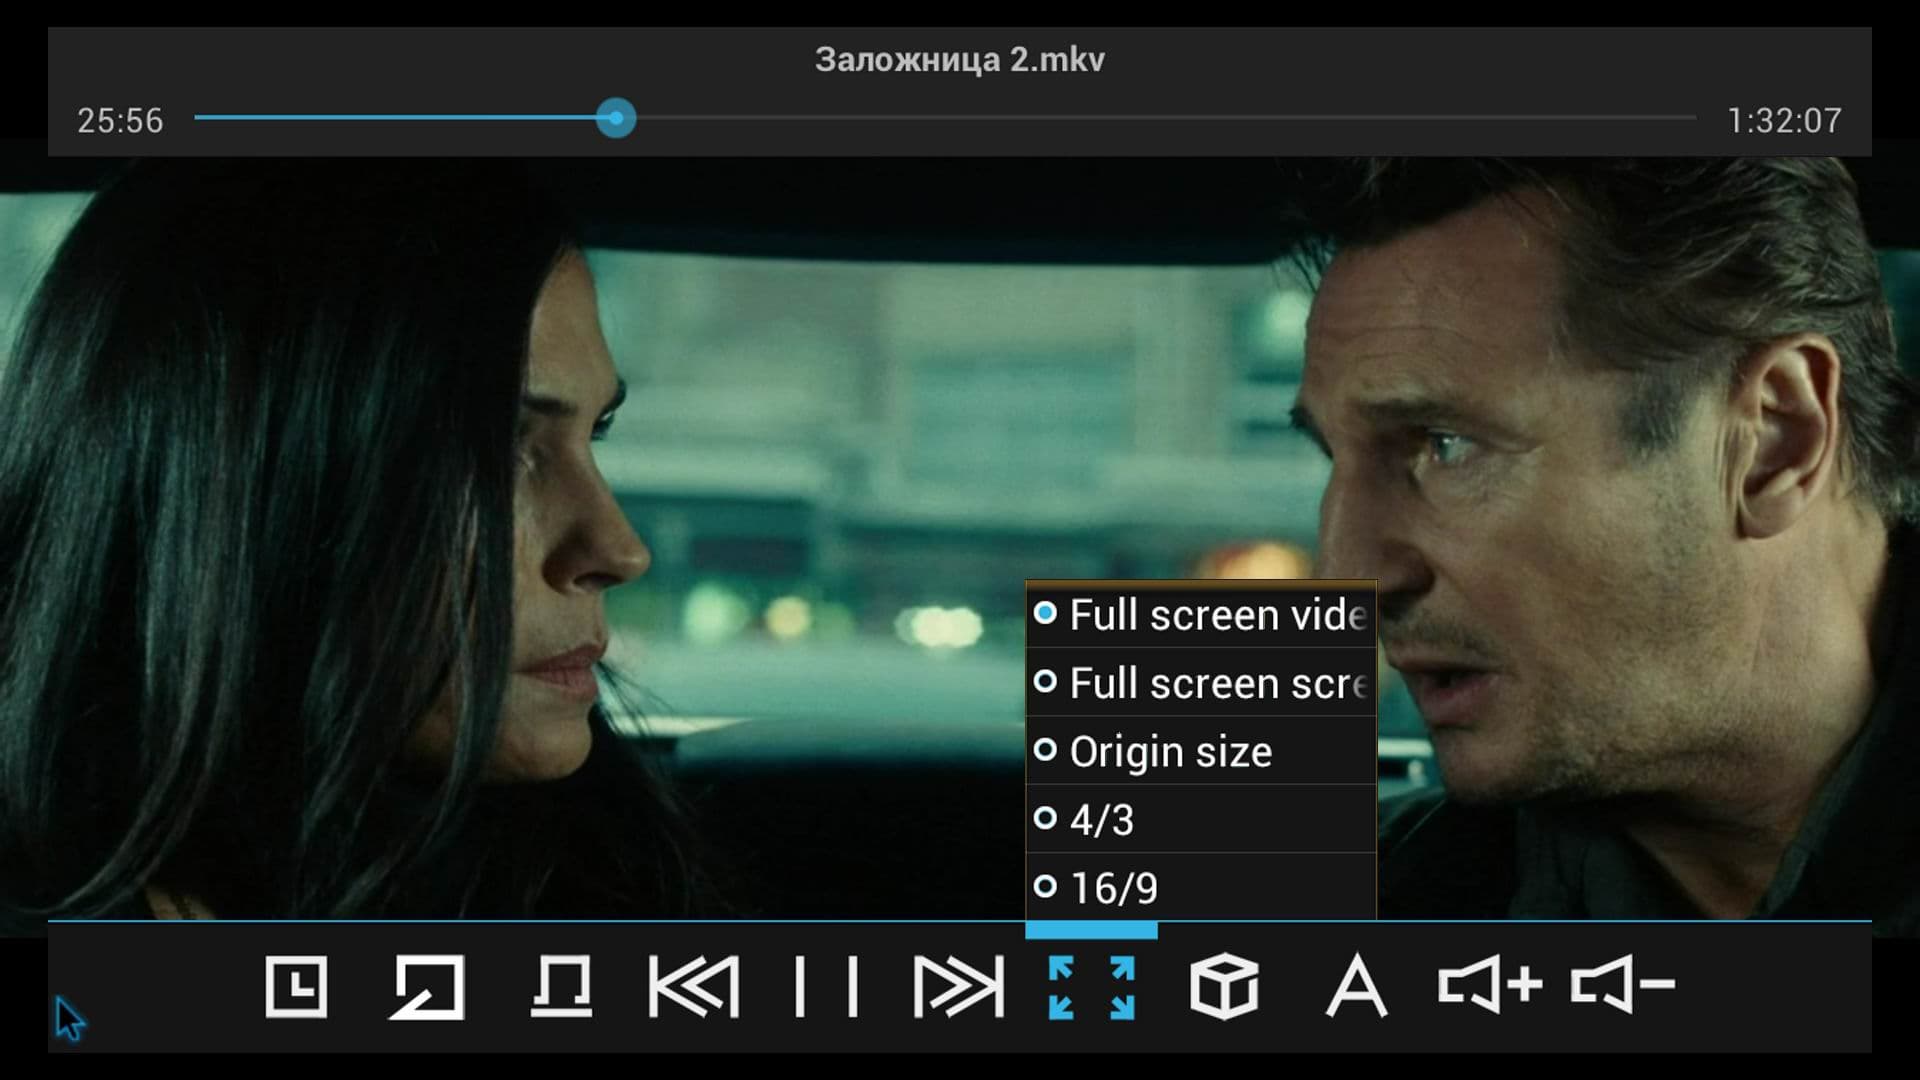Skip to previous video
Image resolution: width=1920 pixels, height=1080 pixels.
pyautogui.click(x=693, y=987)
